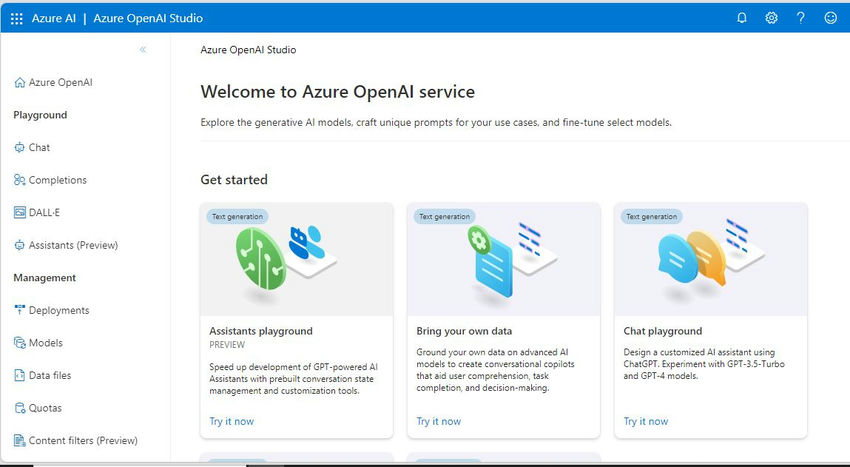The width and height of the screenshot is (850, 467).
Task: Click the Azure OpenAI home icon
Action: tap(20, 82)
